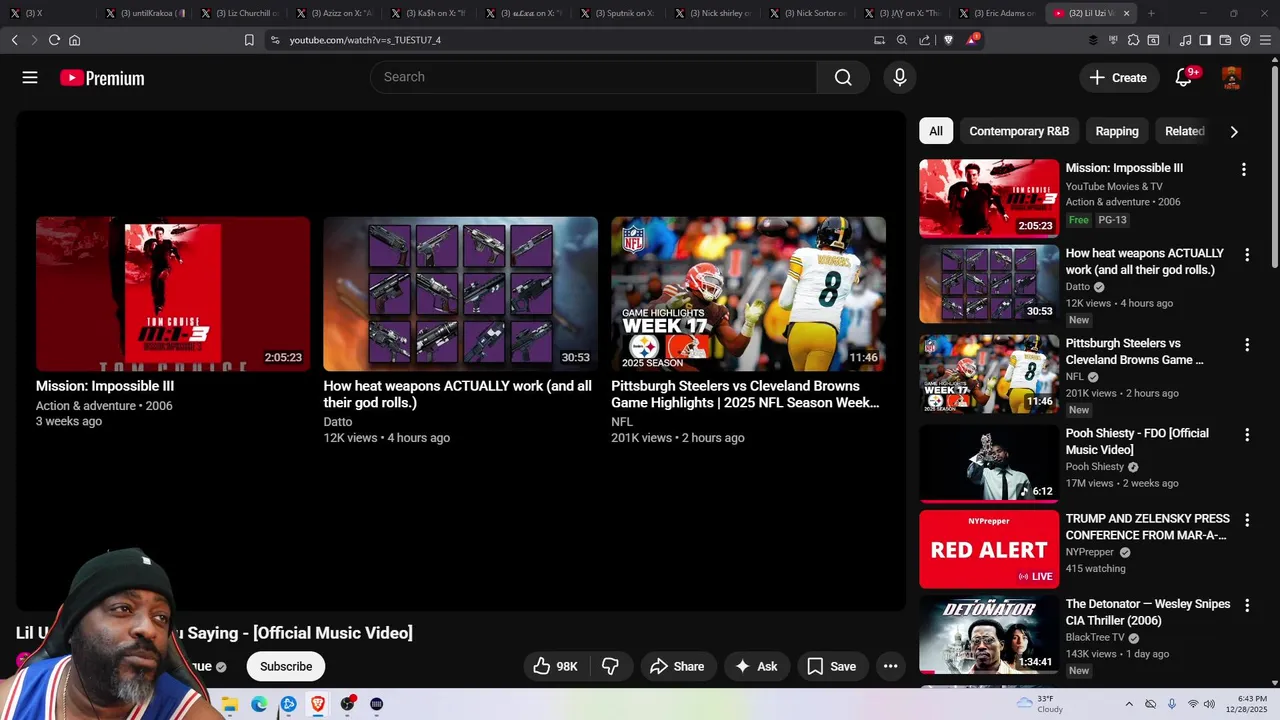Screen dimensions: 1280x720
Task: Select the Related filter chip
Action: tap(1185, 131)
